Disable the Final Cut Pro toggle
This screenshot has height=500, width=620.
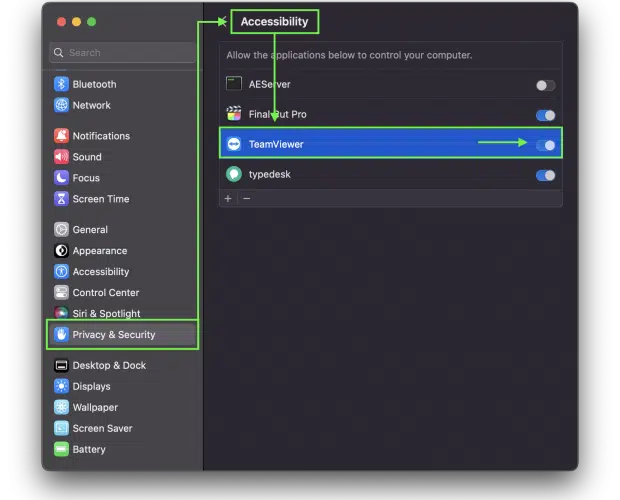pyautogui.click(x=546, y=115)
